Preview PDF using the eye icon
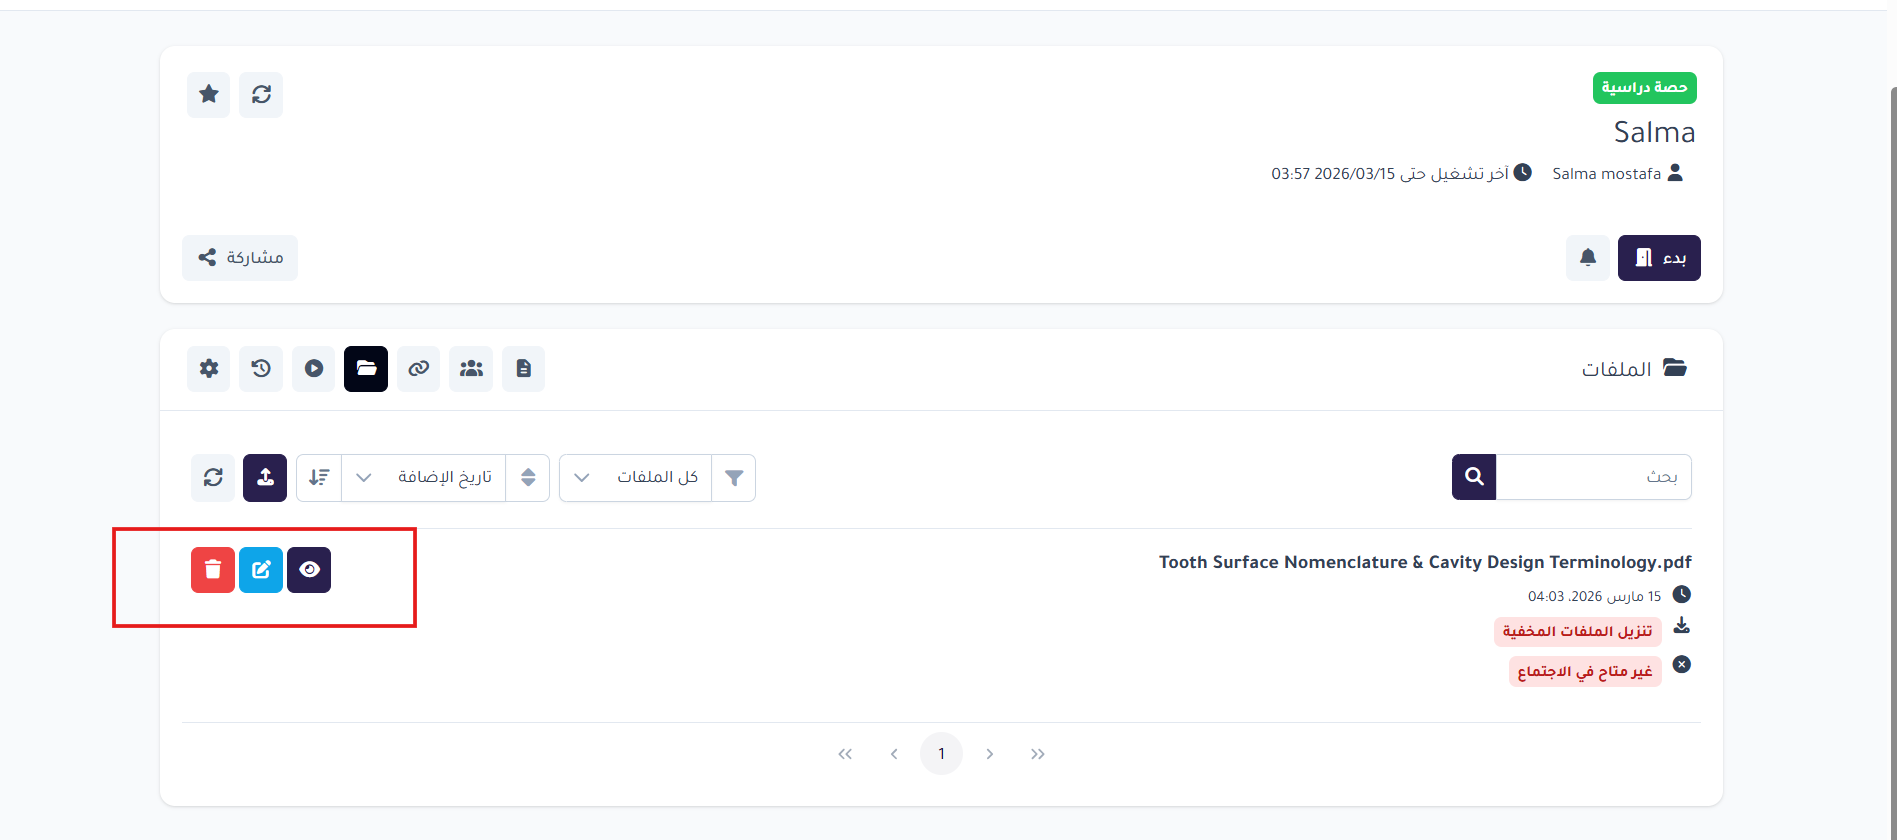Viewport: 1897px width, 840px height. pyautogui.click(x=309, y=570)
